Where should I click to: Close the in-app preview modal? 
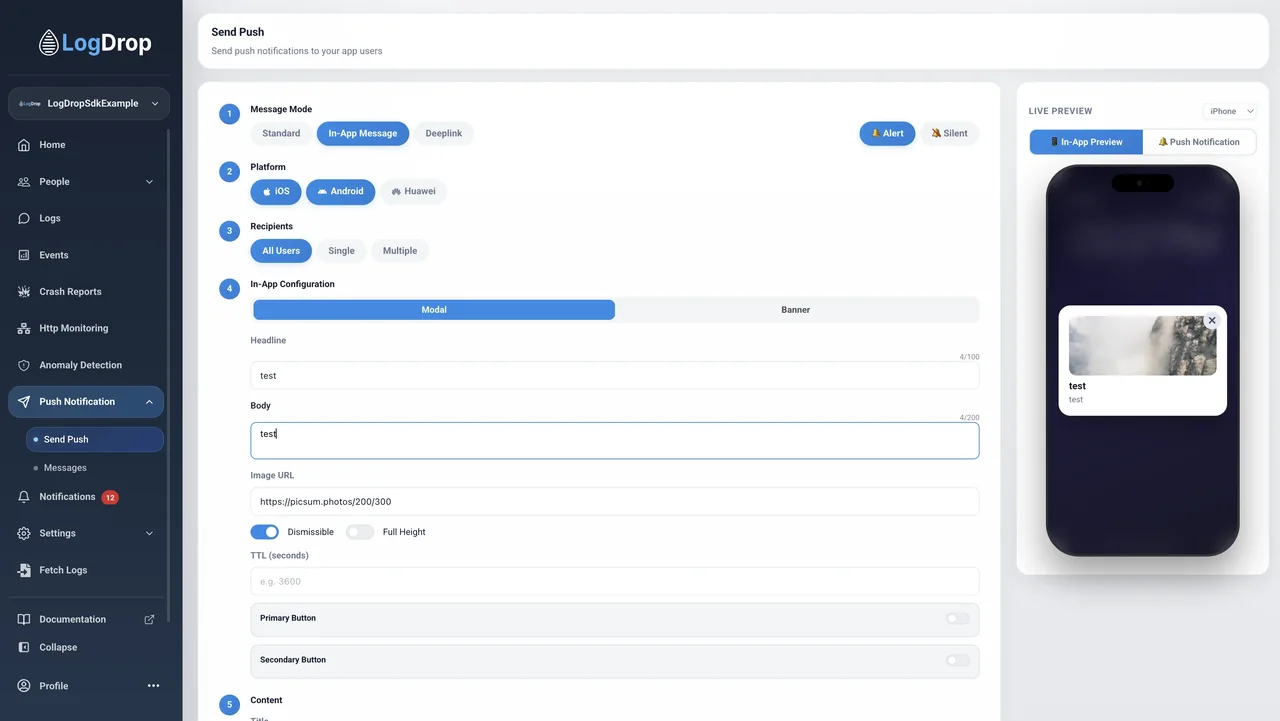[1212, 320]
